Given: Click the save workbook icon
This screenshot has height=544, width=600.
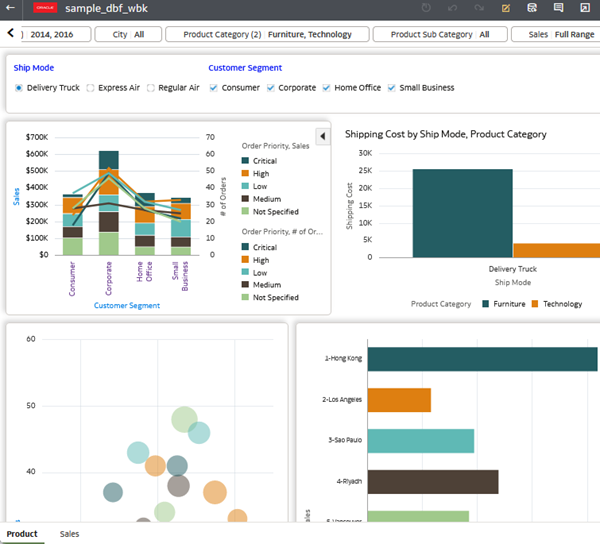Looking at the screenshot, I should (532, 8).
